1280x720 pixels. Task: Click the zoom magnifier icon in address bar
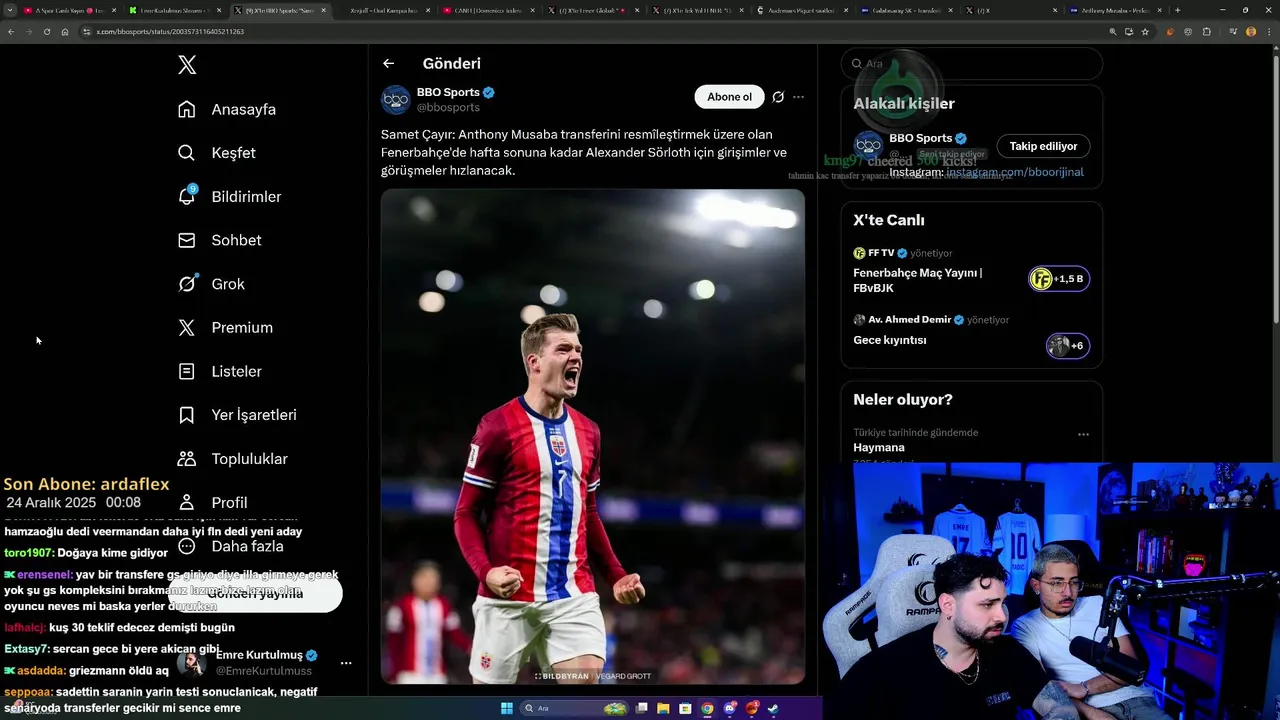click(x=1112, y=31)
